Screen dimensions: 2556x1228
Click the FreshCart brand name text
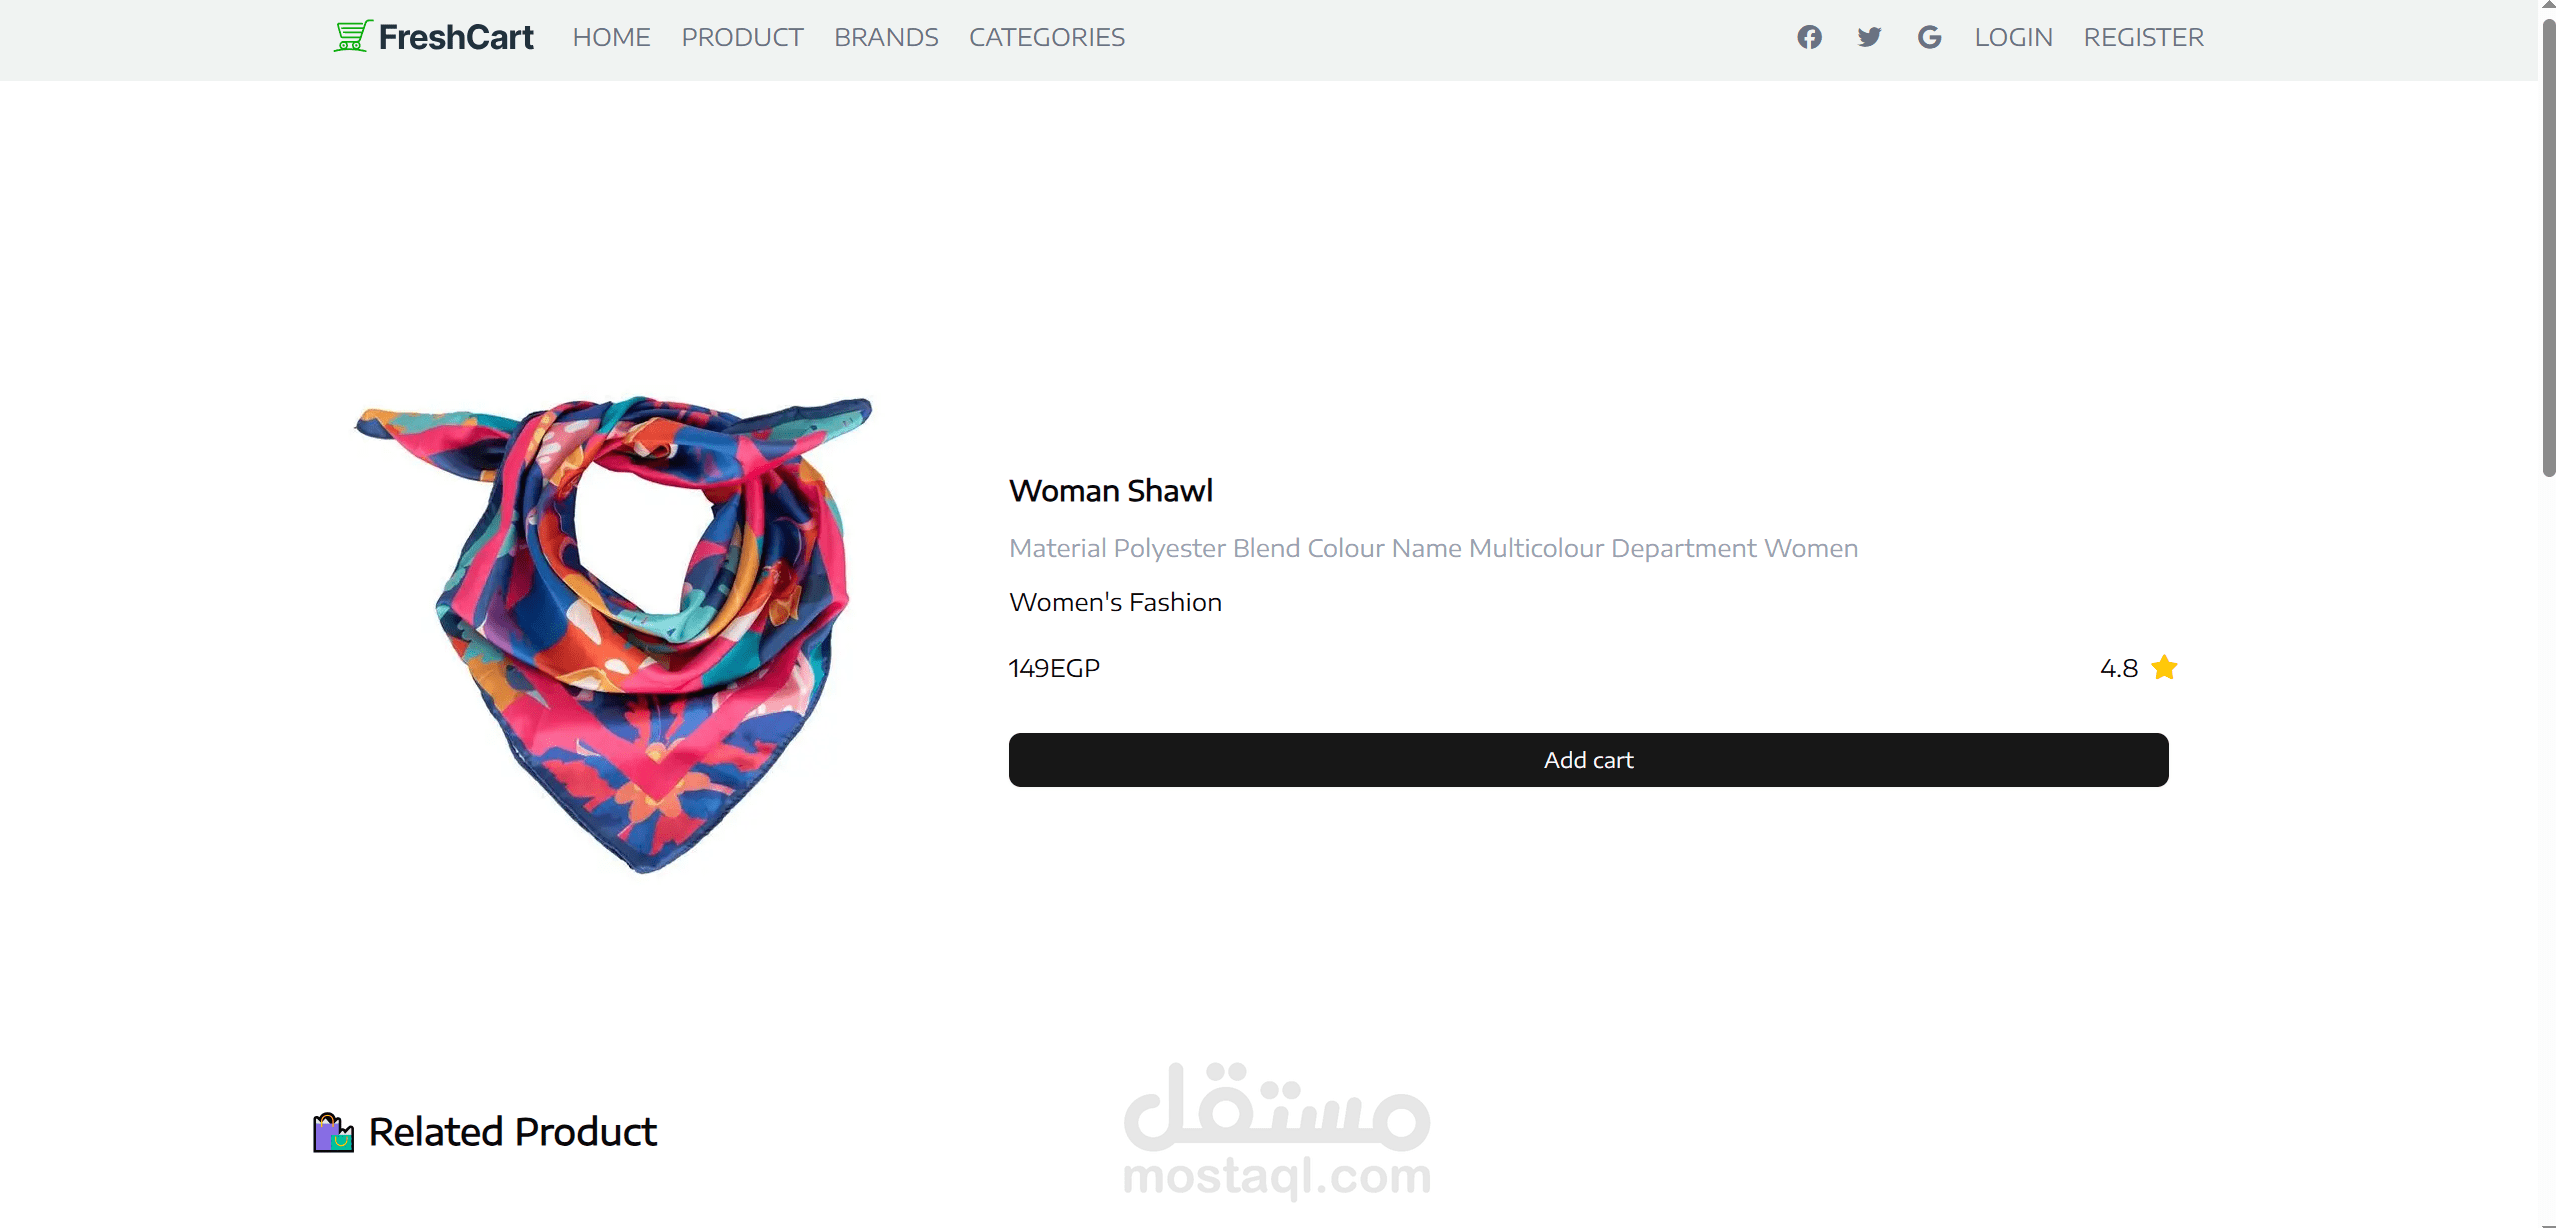click(x=456, y=37)
